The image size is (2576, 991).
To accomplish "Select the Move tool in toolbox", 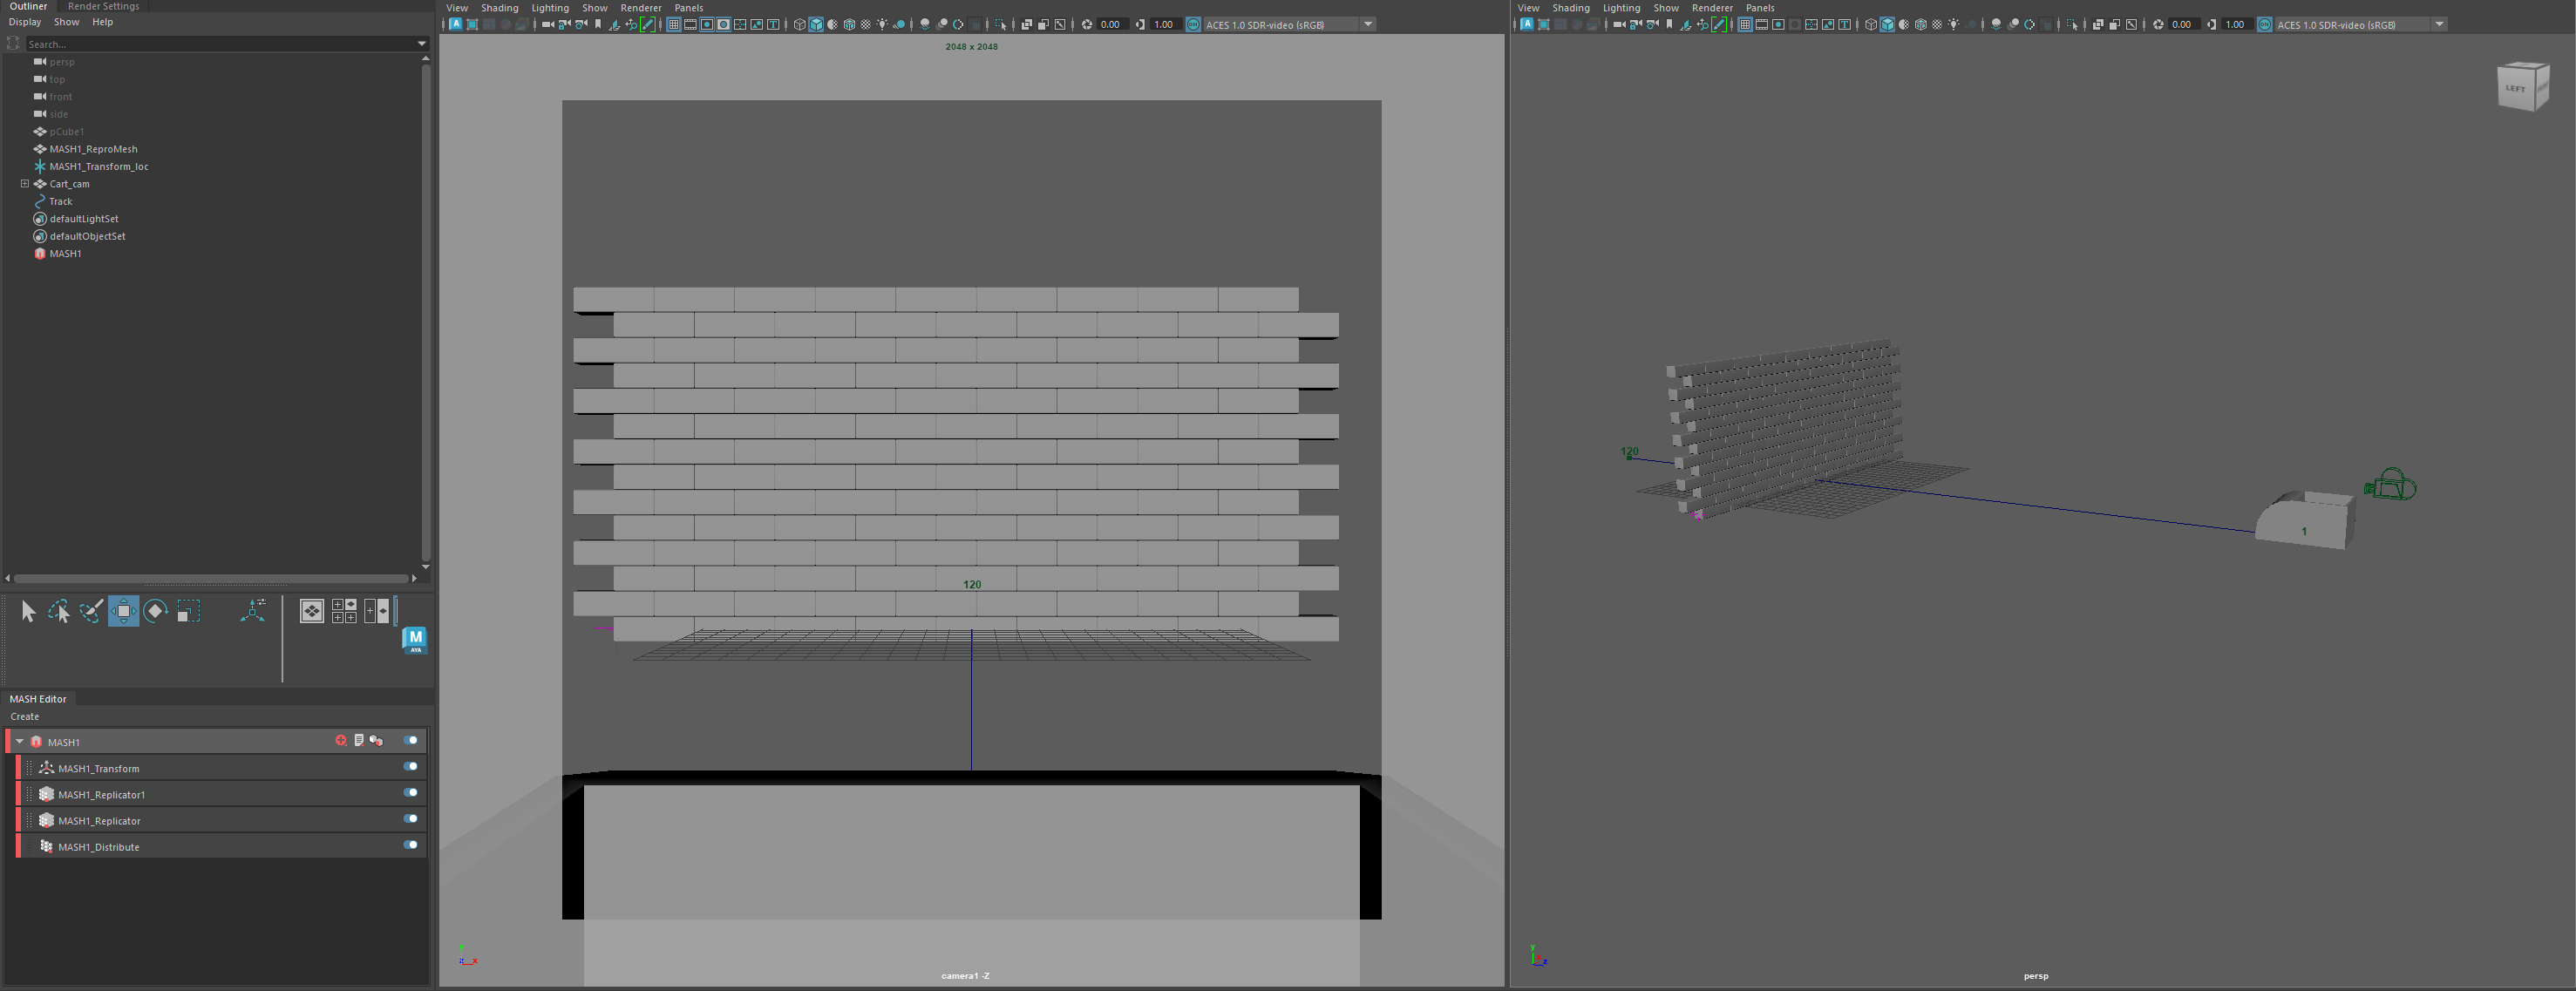I will click(123, 611).
